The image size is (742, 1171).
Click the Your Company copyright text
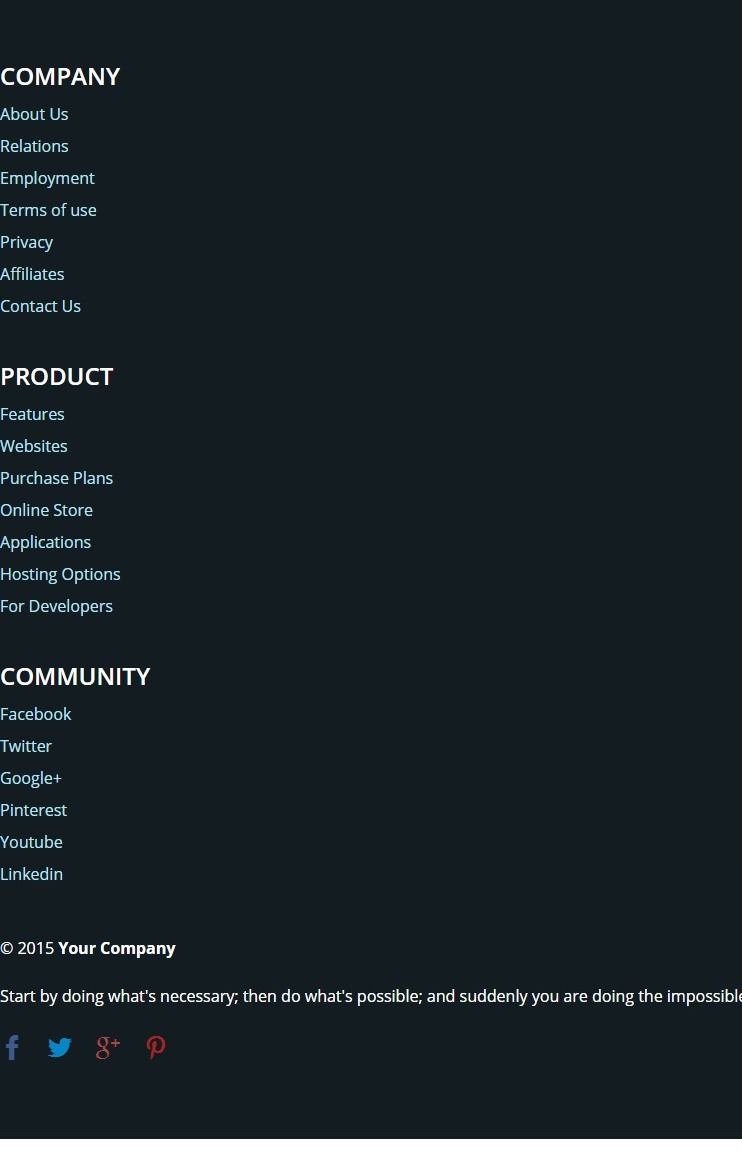point(116,948)
